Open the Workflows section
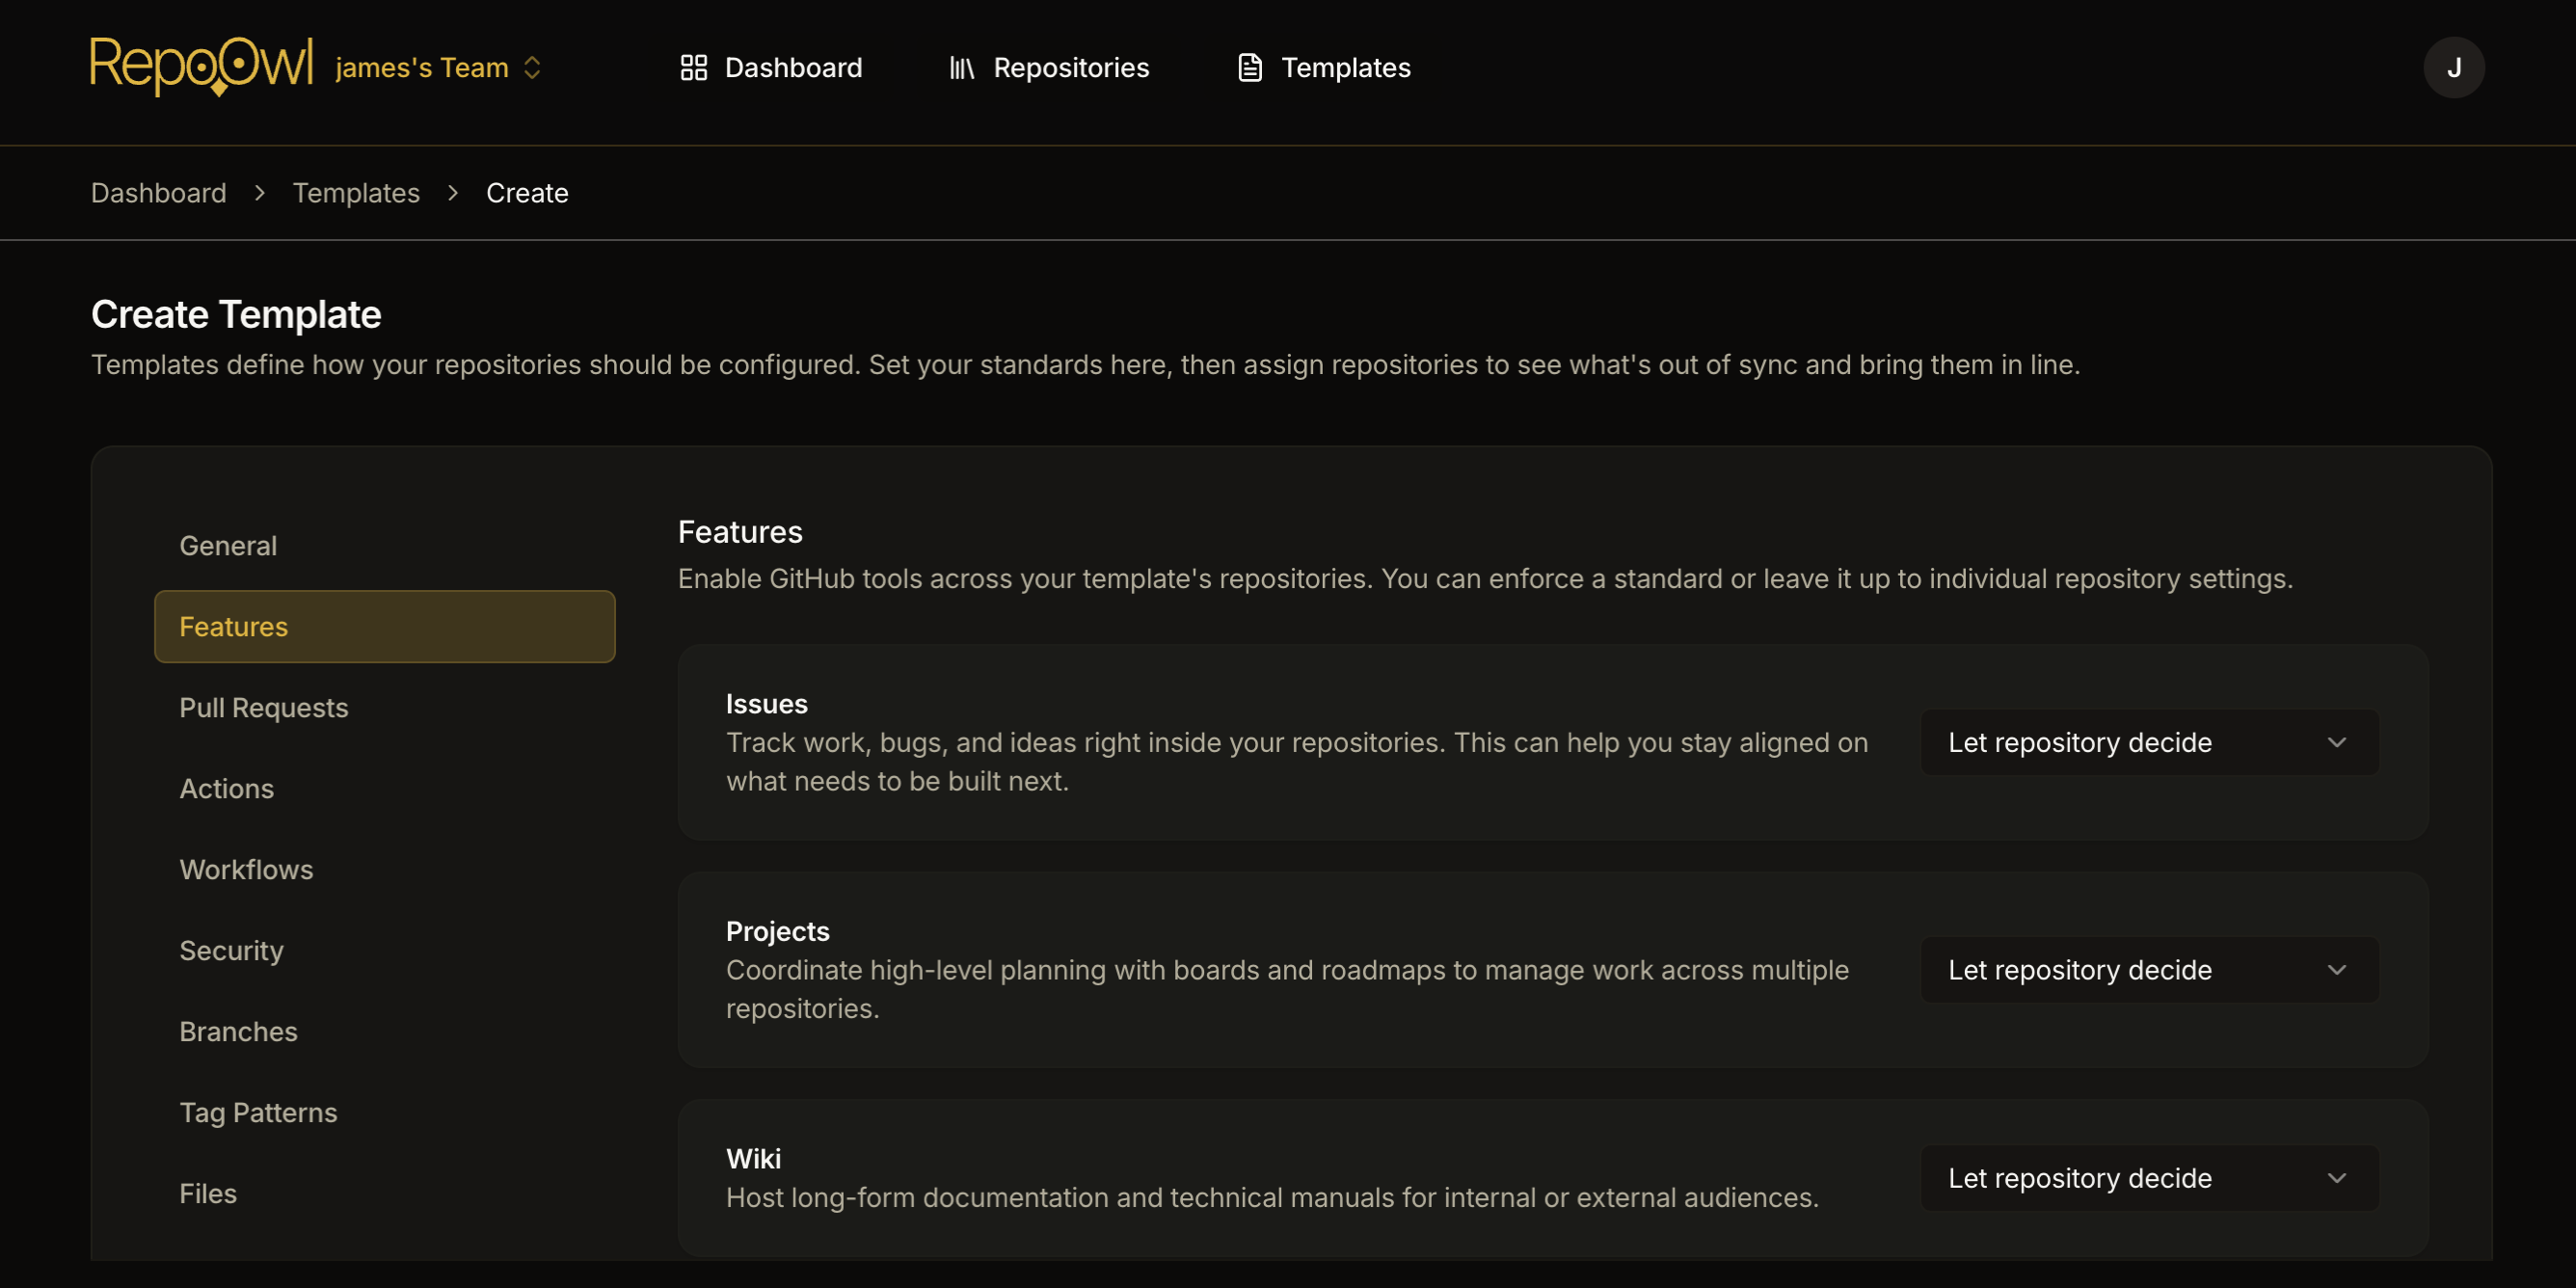The width and height of the screenshot is (2576, 1288). [x=246, y=869]
